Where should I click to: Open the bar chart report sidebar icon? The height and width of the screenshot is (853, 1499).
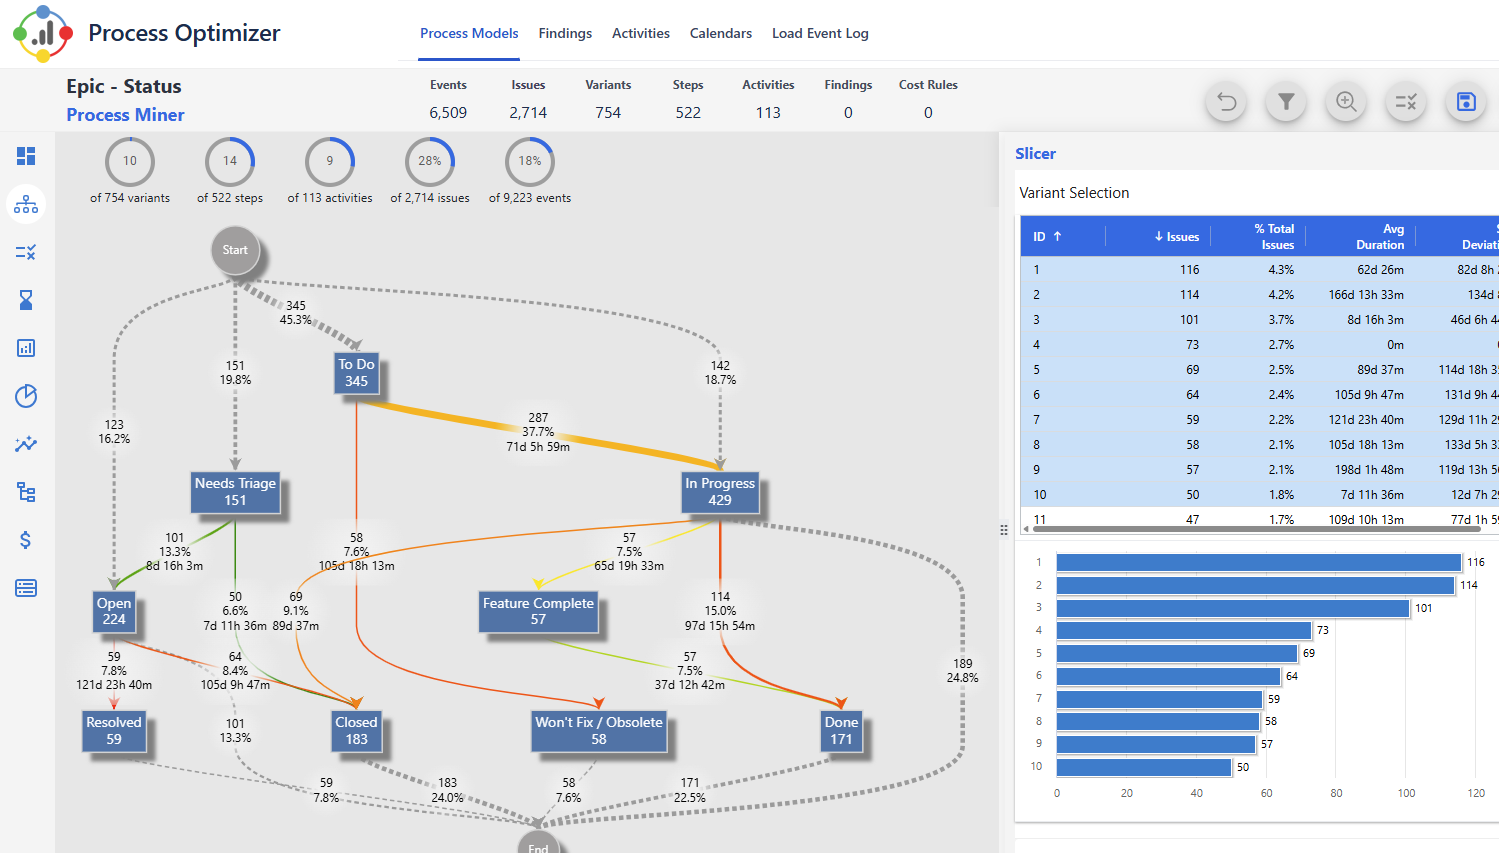[26, 348]
